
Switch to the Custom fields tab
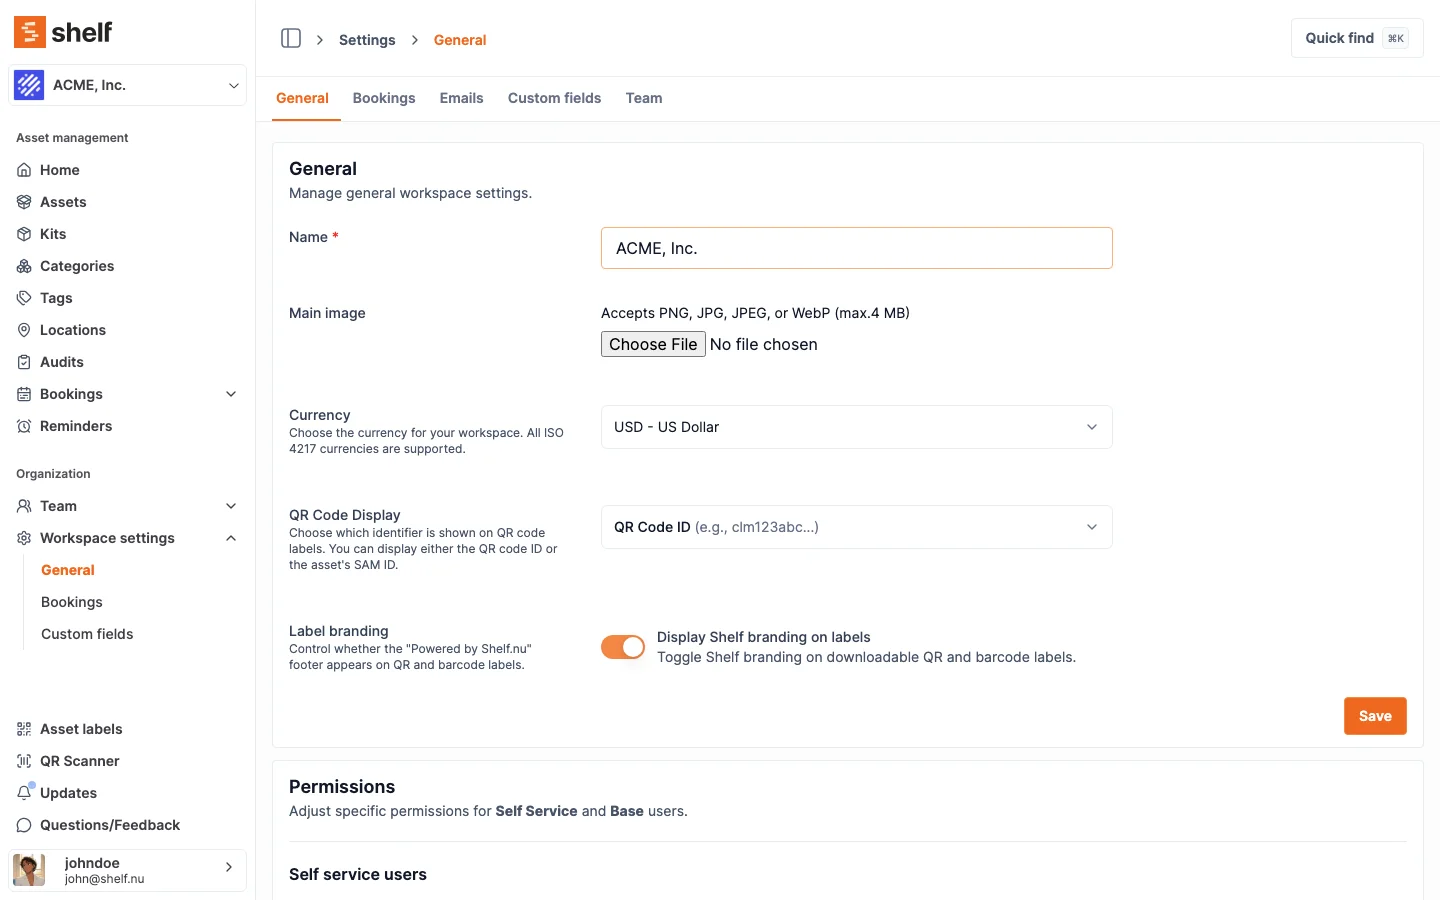[x=554, y=98]
